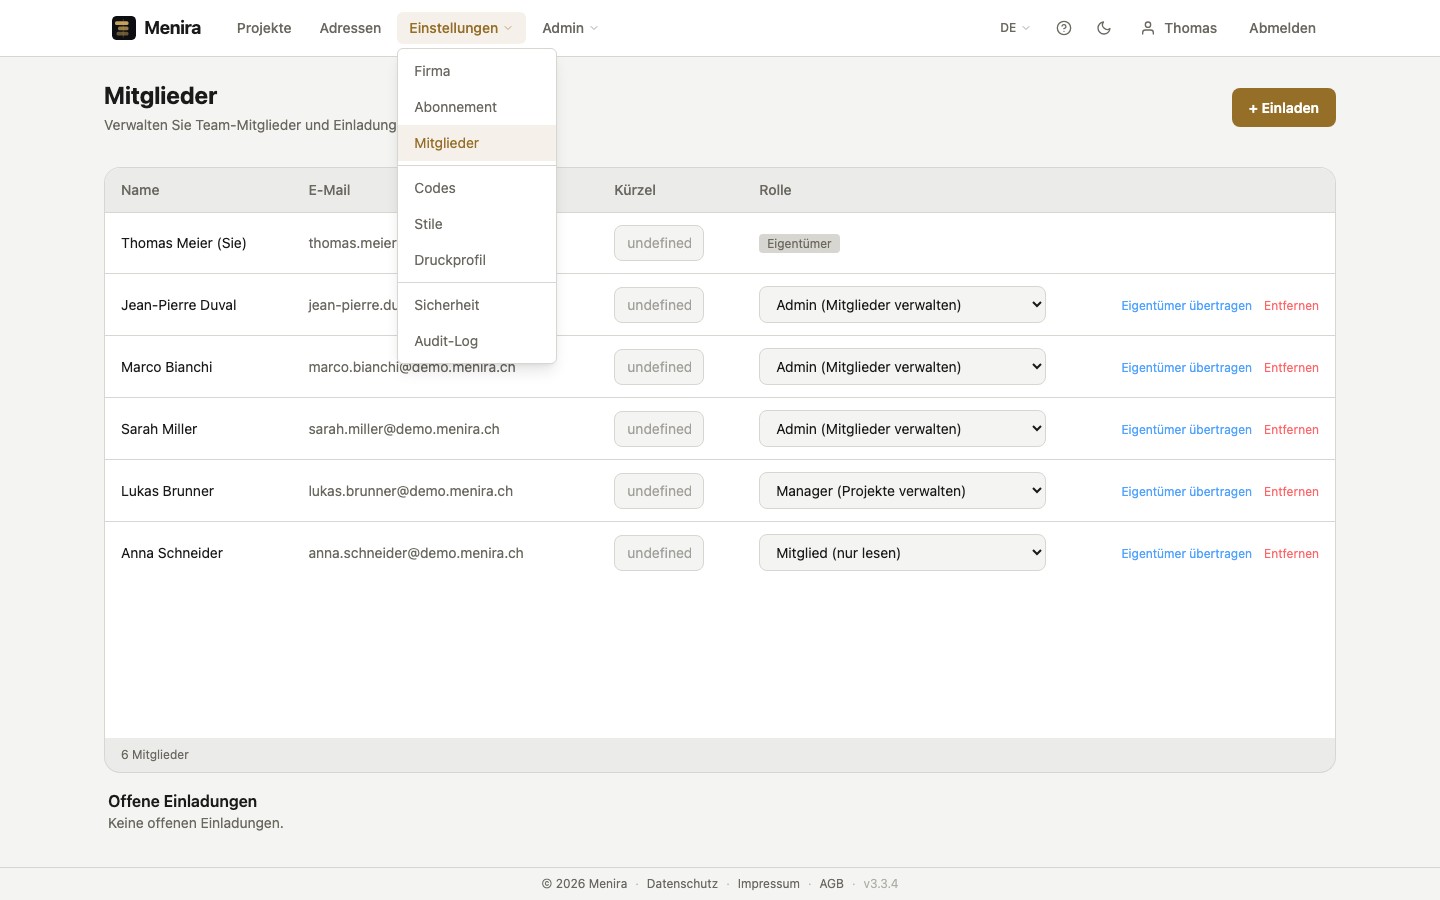The width and height of the screenshot is (1440, 900).
Task: Change role for Jean-Pierre Duval
Action: tap(902, 305)
